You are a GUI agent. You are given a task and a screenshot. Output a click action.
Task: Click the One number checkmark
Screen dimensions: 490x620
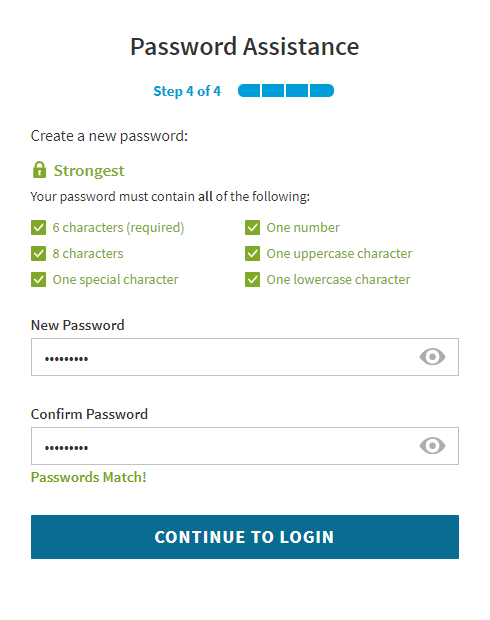(x=252, y=228)
